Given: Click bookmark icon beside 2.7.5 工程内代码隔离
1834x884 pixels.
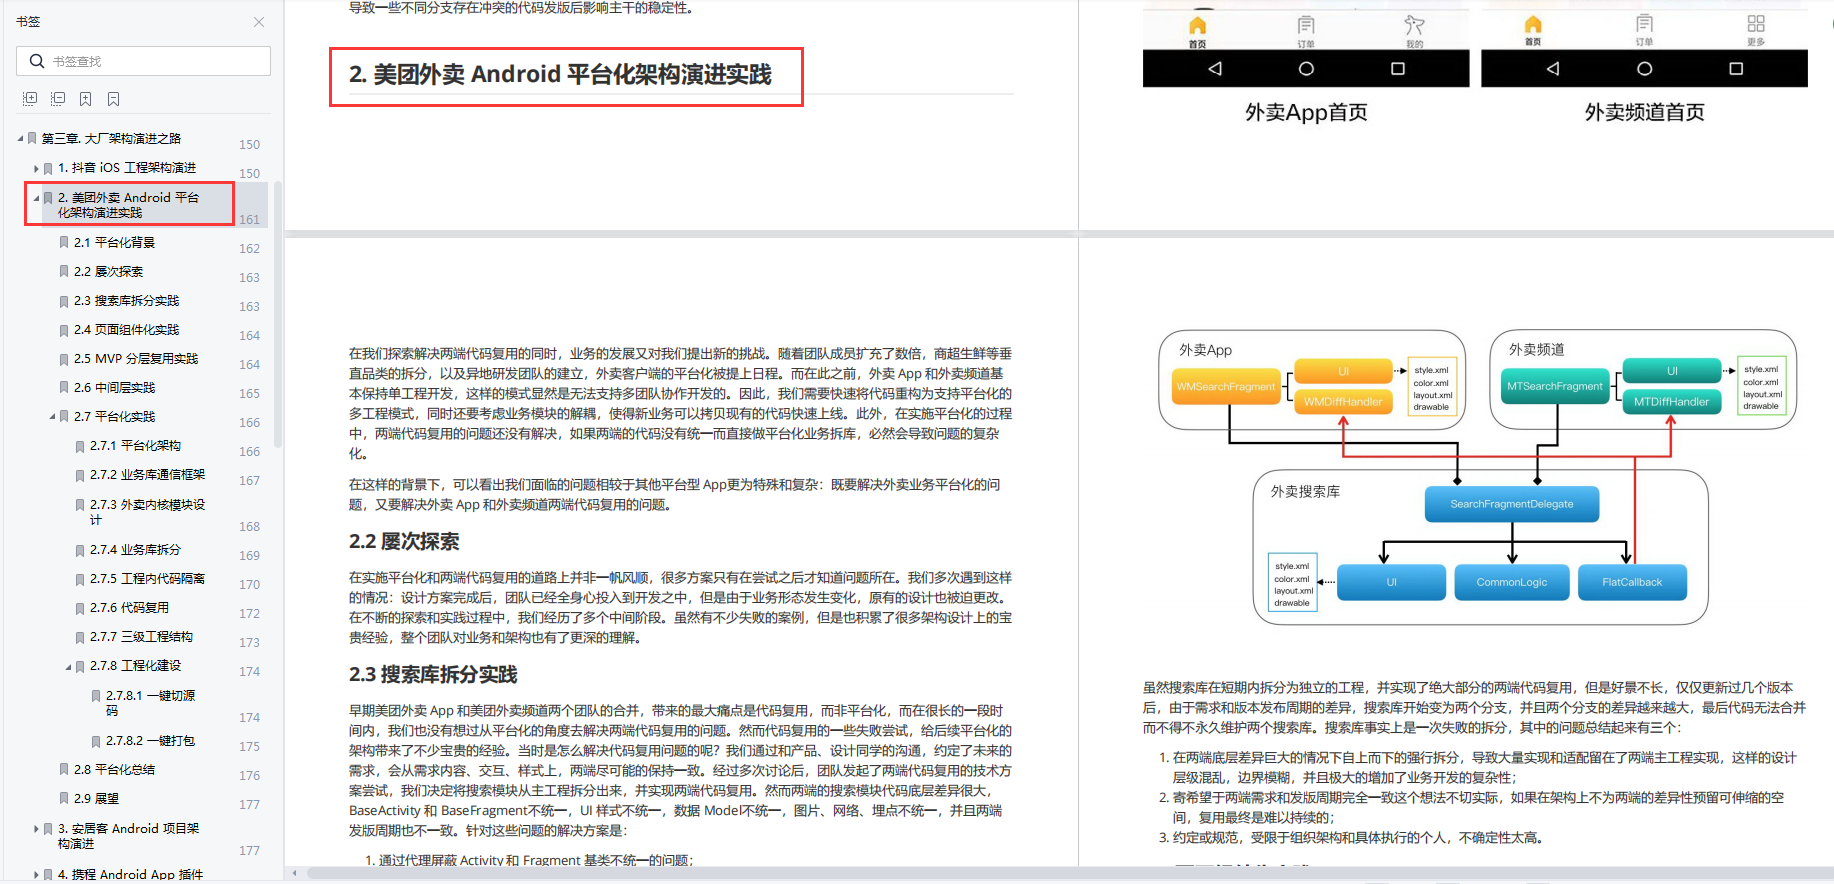Looking at the screenshot, I should 80,579.
